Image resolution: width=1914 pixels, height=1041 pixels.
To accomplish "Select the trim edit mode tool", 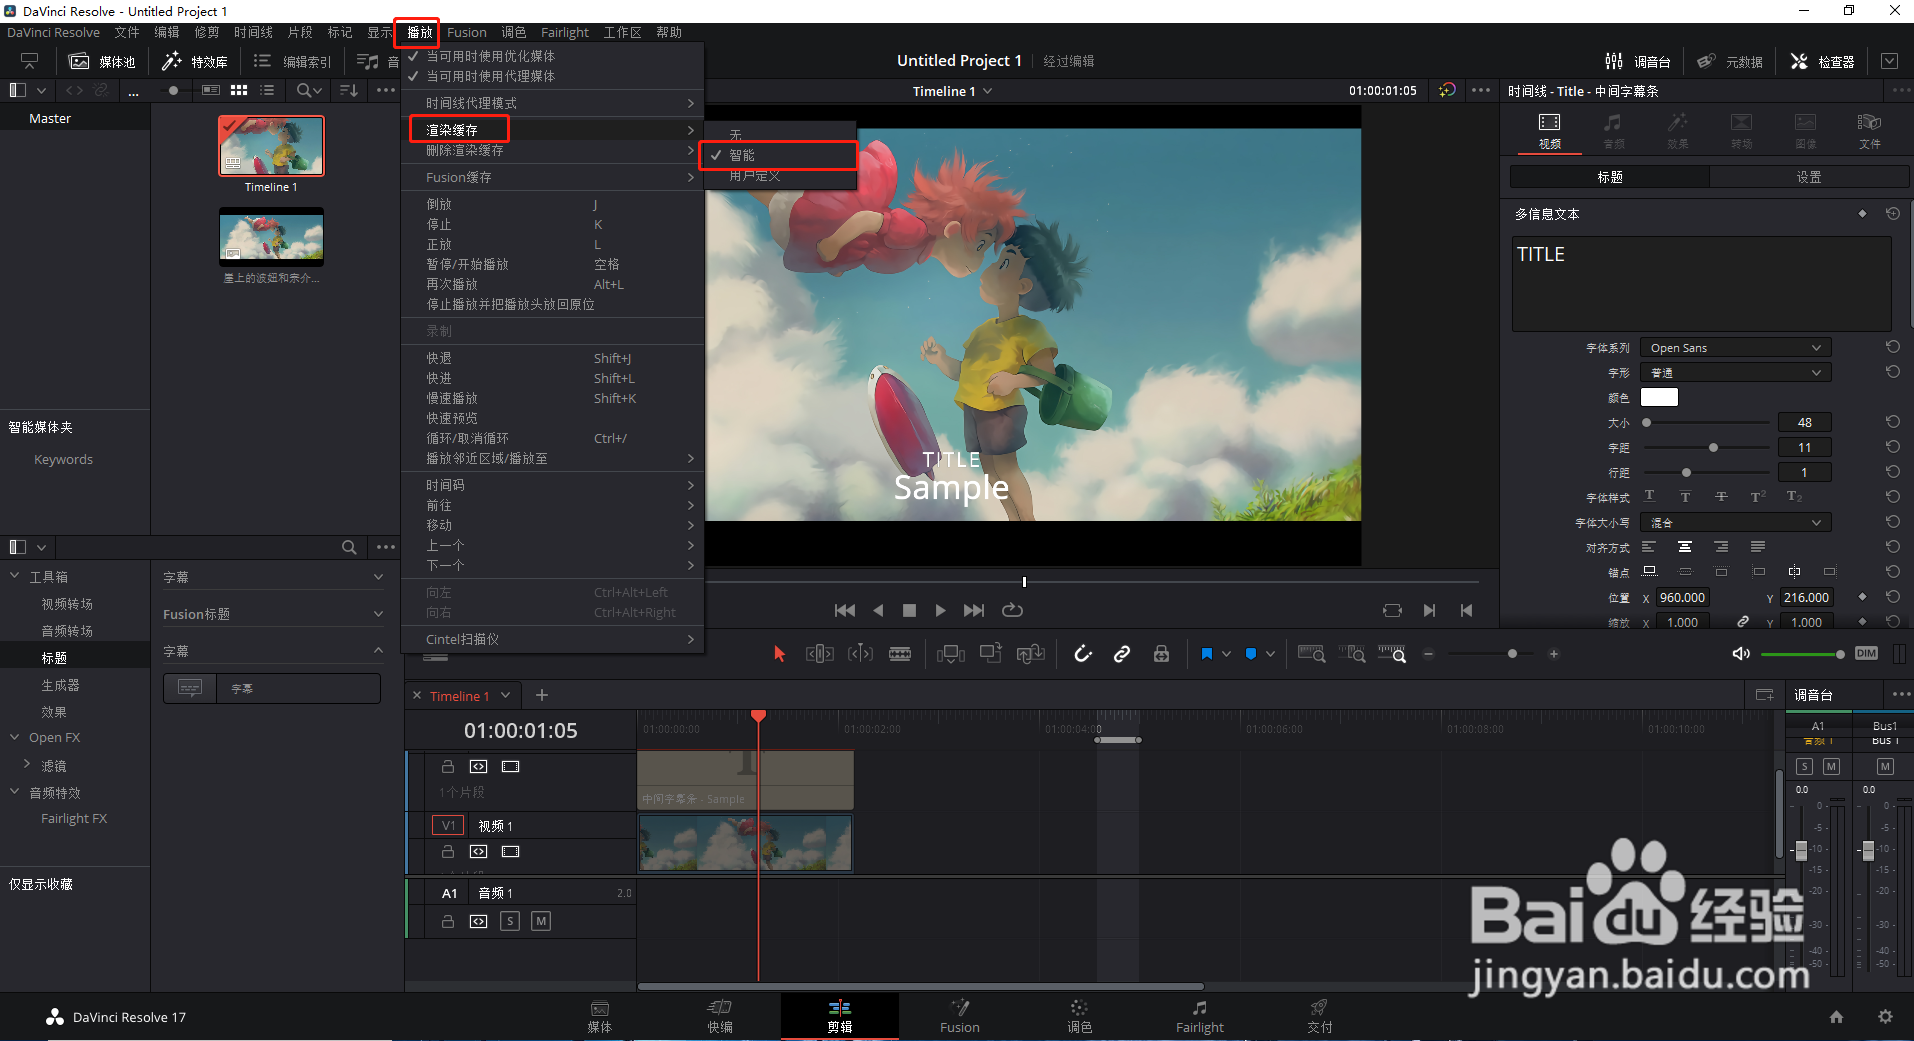I will pyautogui.click(x=820, y=654).
